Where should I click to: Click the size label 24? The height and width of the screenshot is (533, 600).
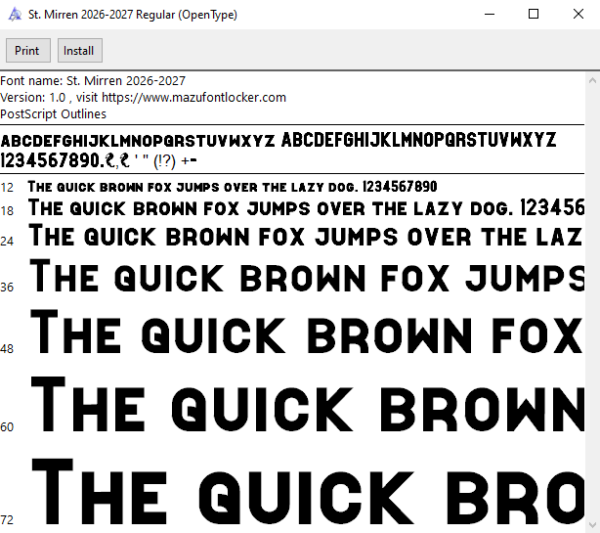pyautogui.click(x=7, y=241)
